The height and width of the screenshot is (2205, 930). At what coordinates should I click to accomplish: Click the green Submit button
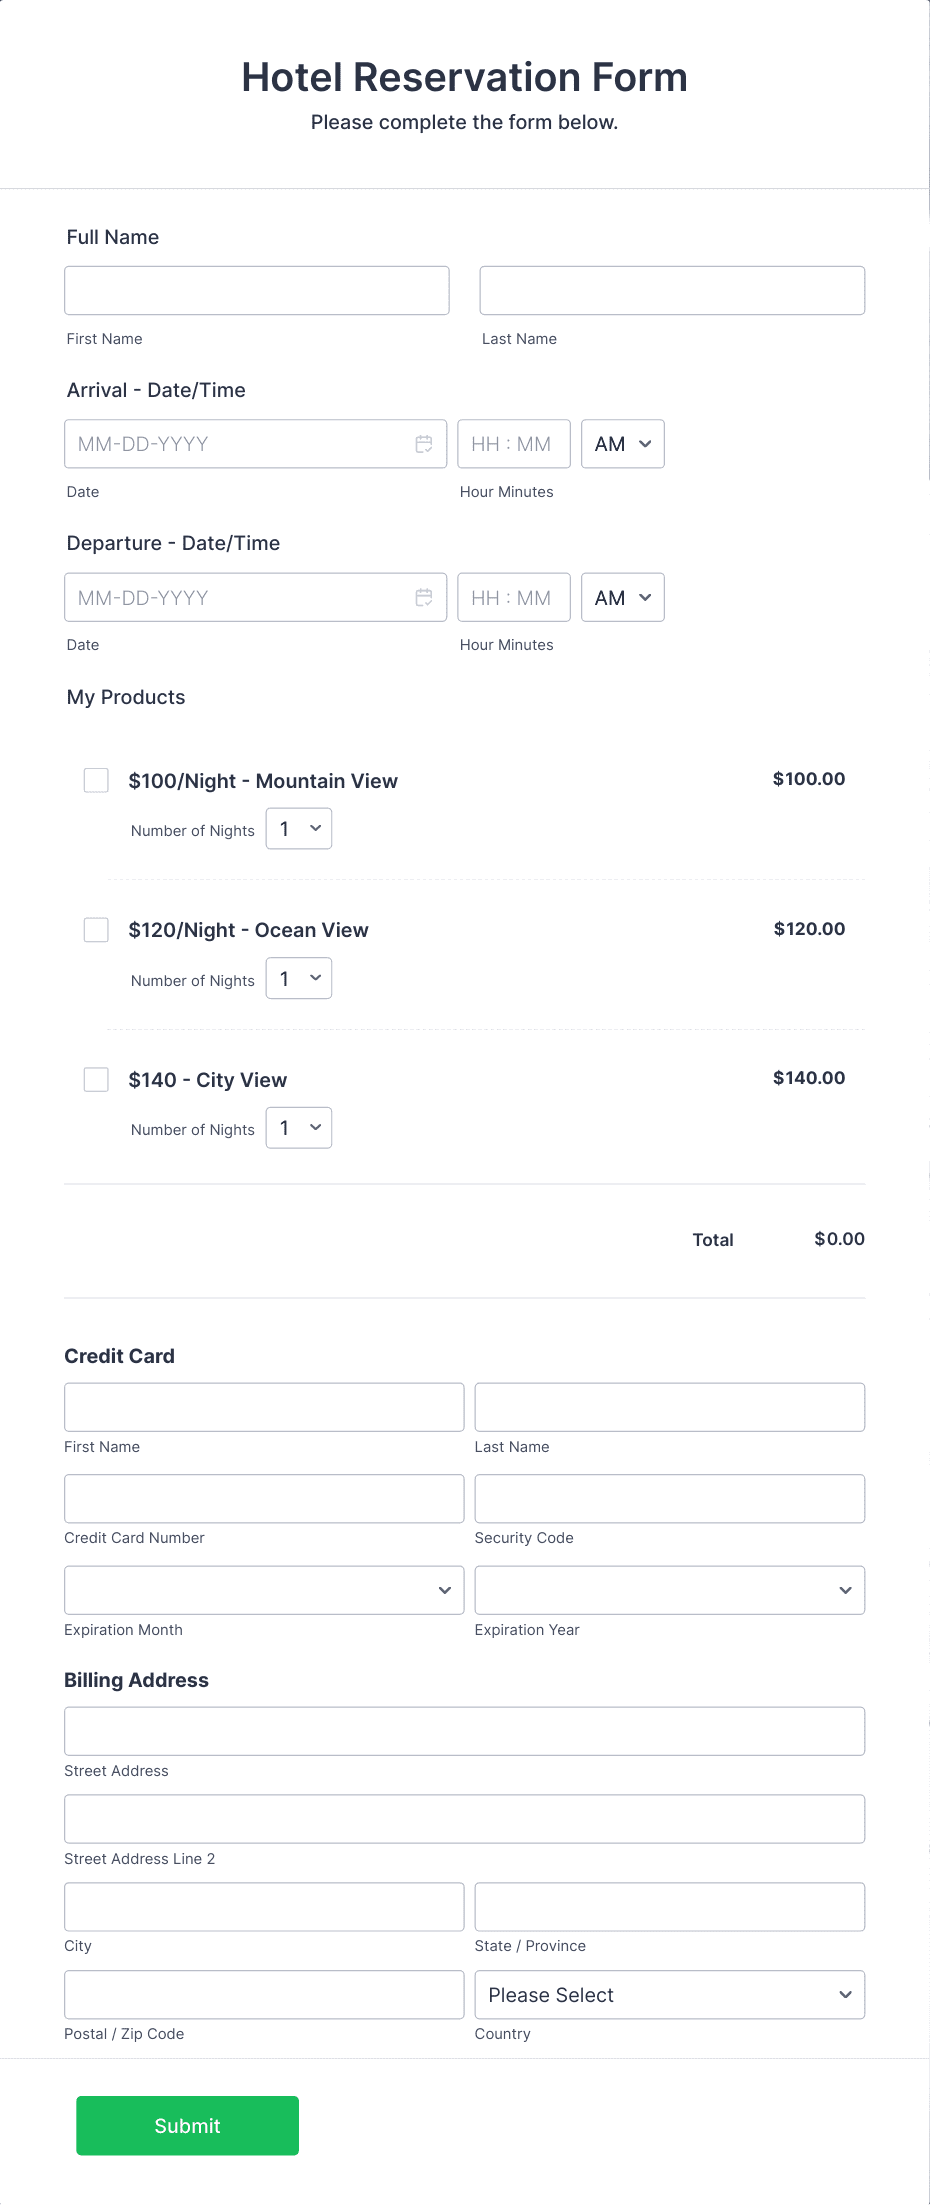tap(188, 2126)
